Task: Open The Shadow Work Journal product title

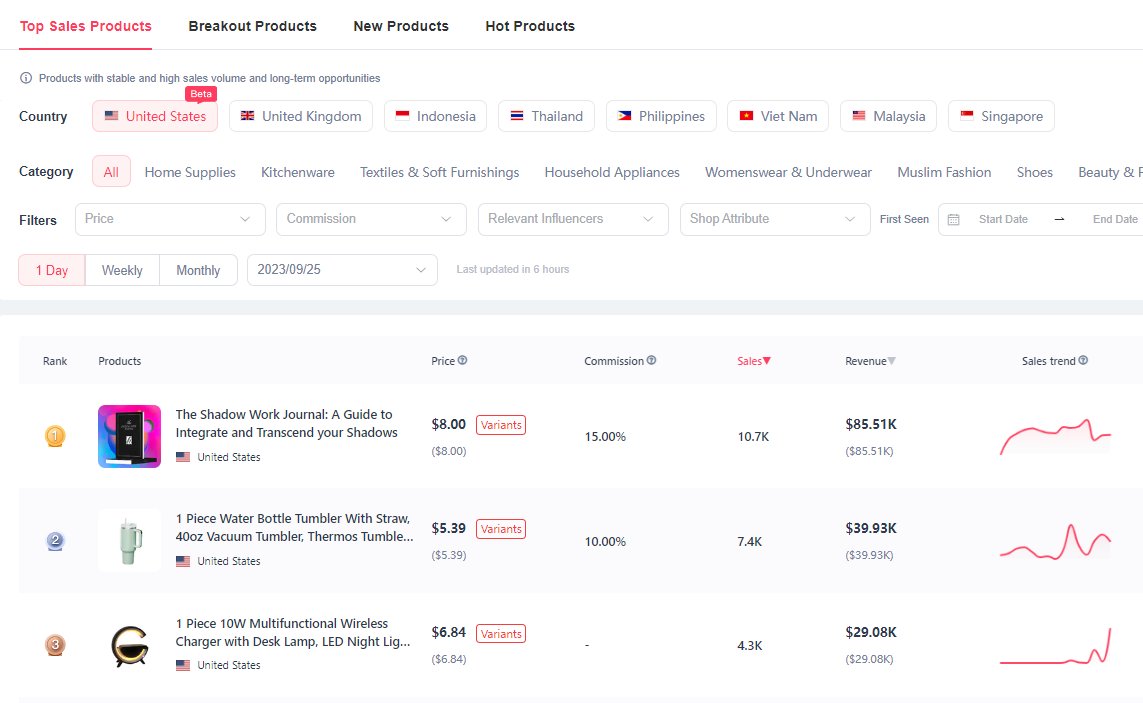Action: [286, 424]
